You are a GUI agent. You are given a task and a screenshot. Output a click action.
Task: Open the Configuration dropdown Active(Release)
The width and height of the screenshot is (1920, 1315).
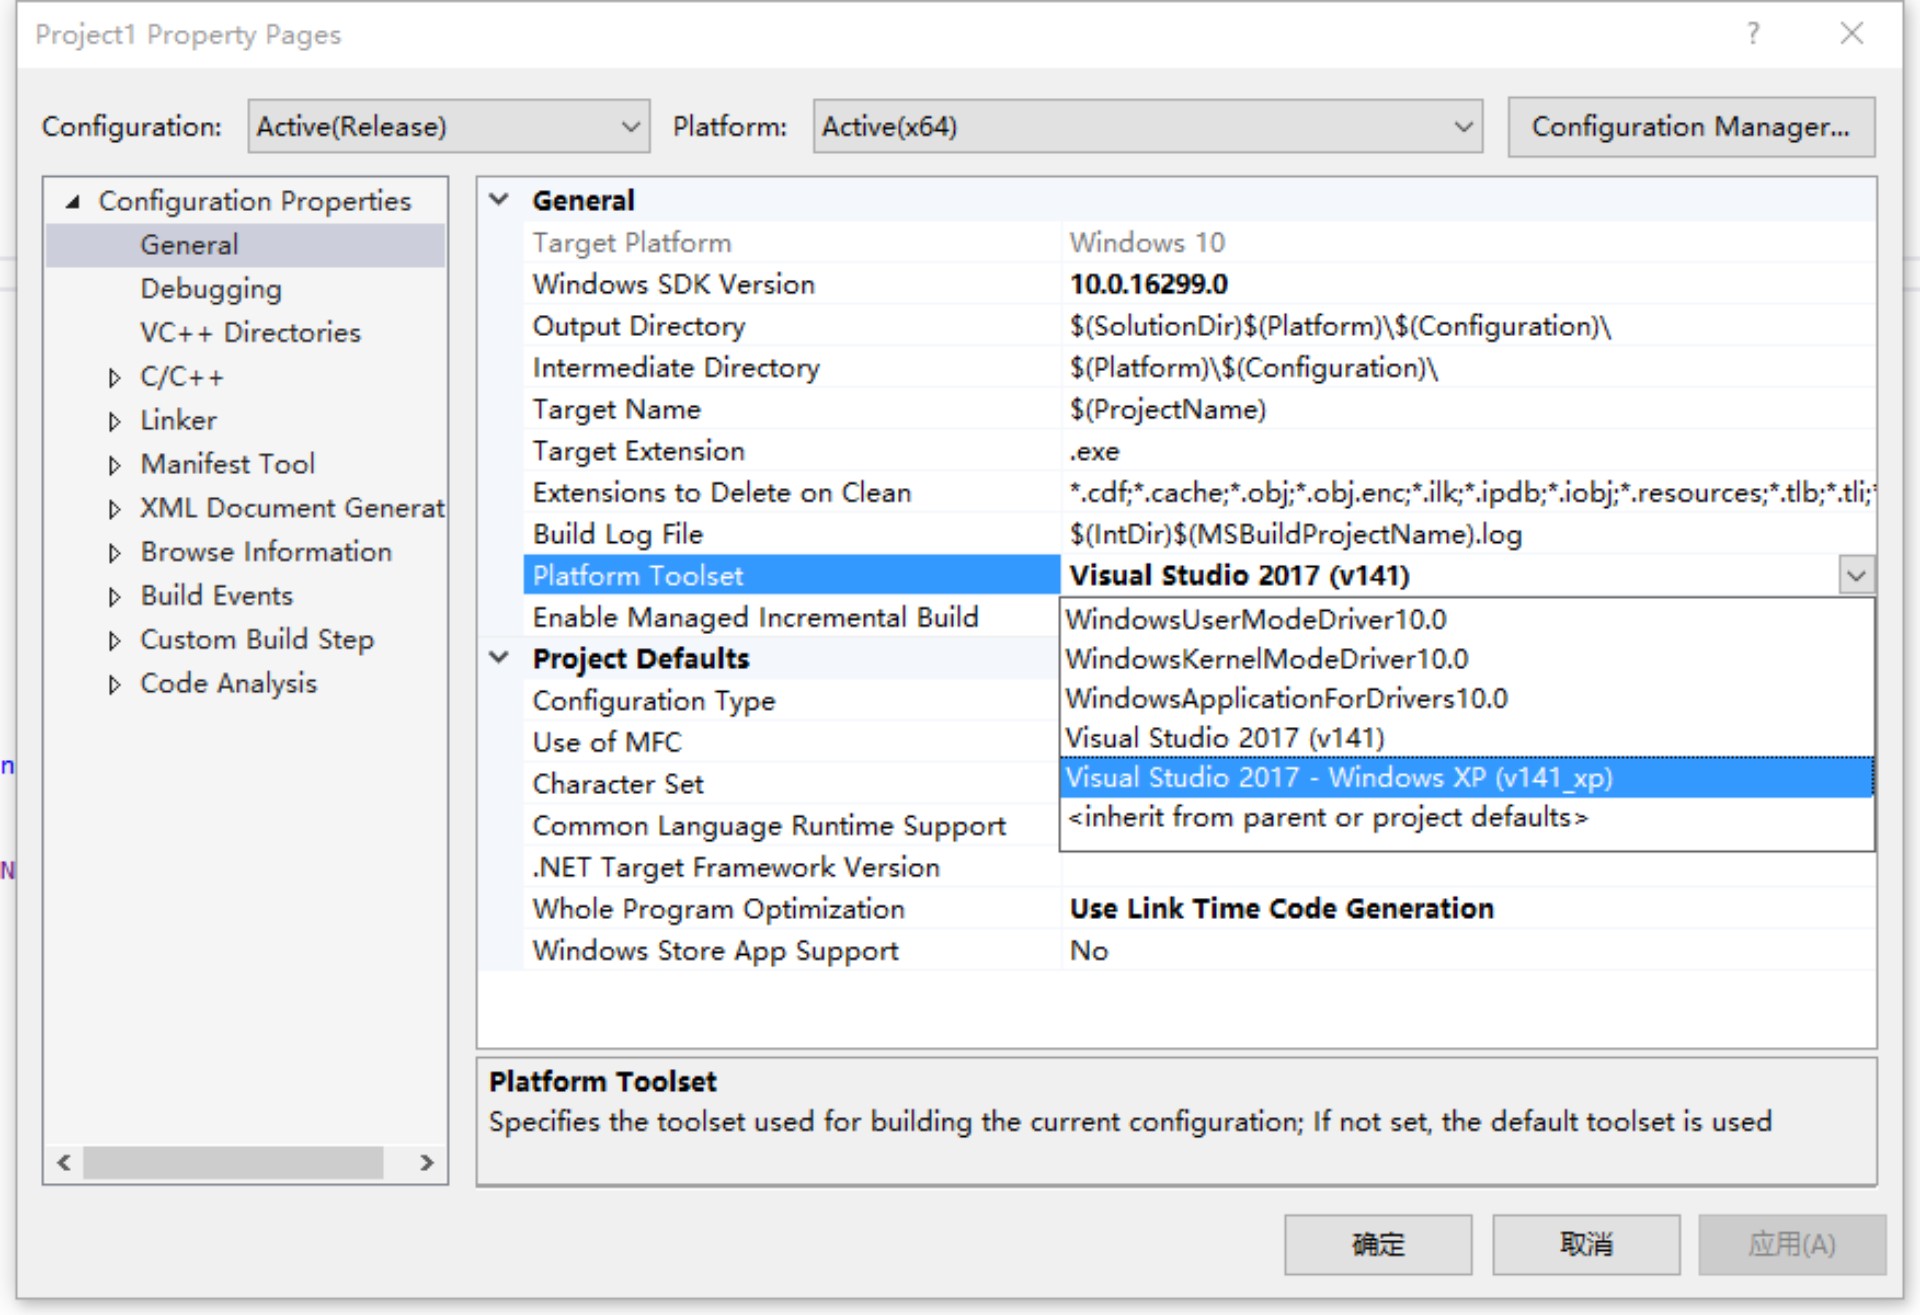point(448,127)
